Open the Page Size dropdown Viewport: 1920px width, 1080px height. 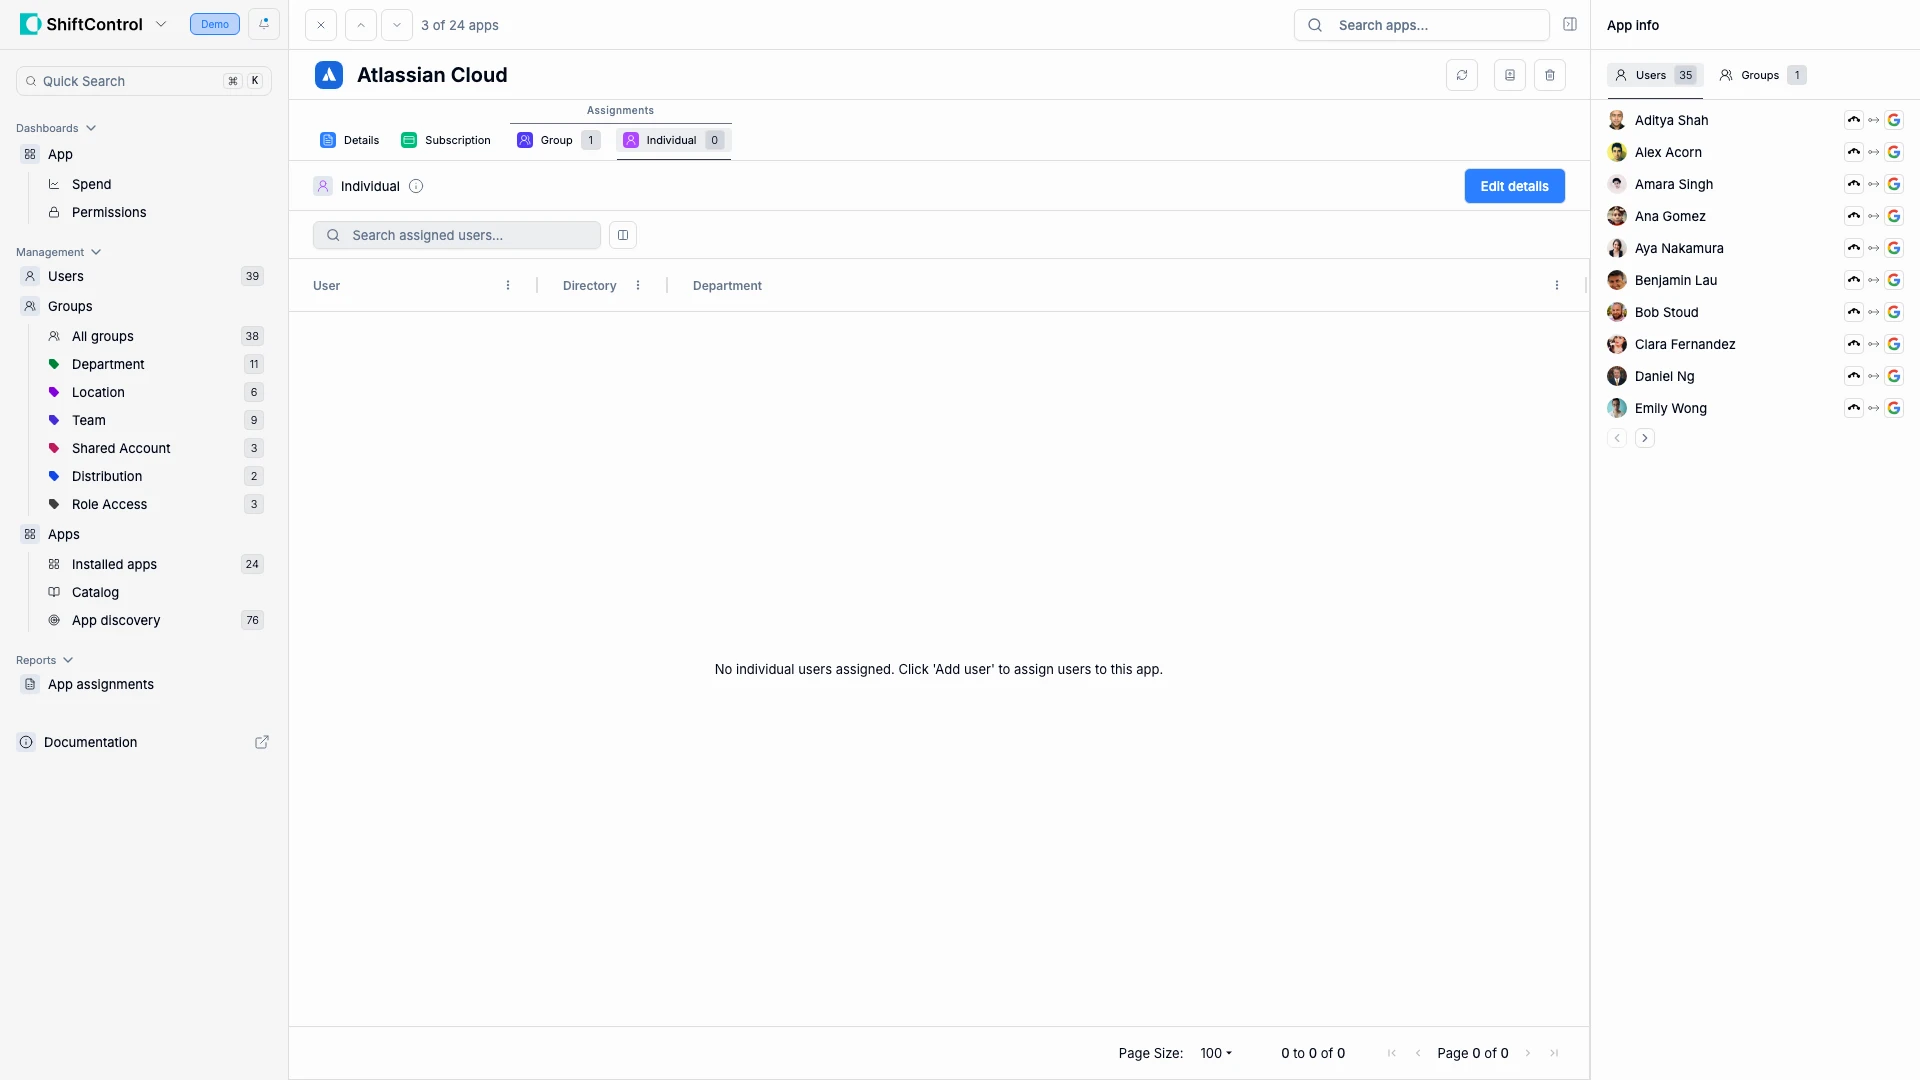pos(1215,1053)
